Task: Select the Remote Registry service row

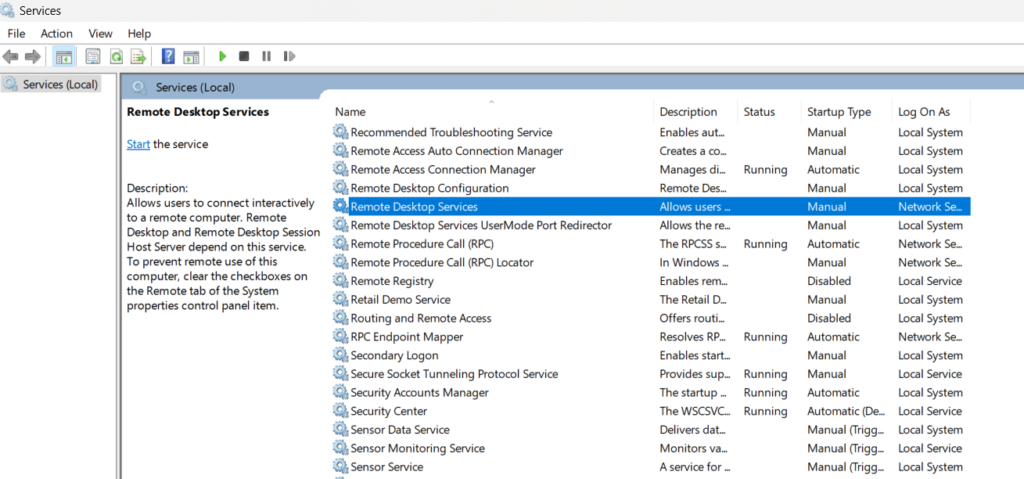Action: 392,281
